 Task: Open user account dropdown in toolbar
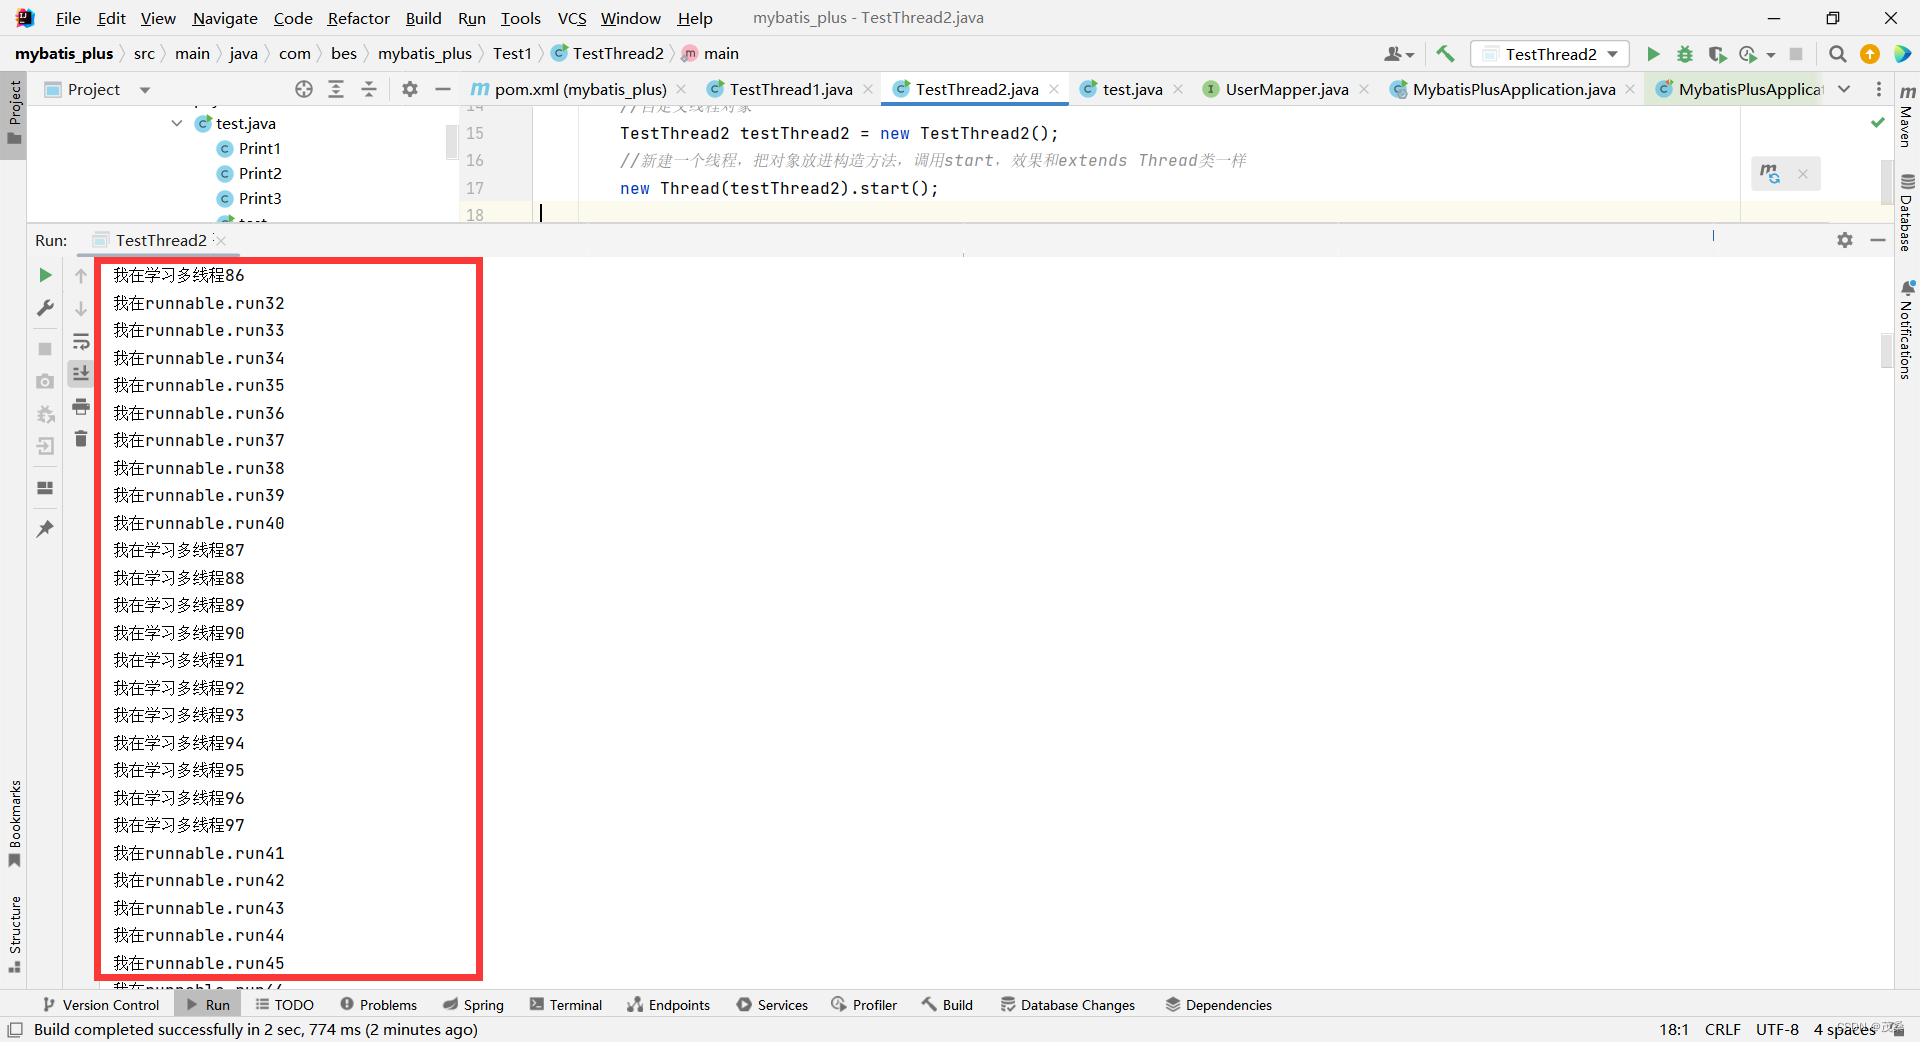[x=1399, y=54]
